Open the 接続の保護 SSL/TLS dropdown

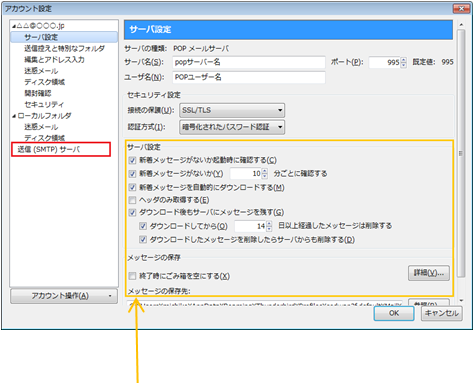pyautogui.click(x=232, y=110)
